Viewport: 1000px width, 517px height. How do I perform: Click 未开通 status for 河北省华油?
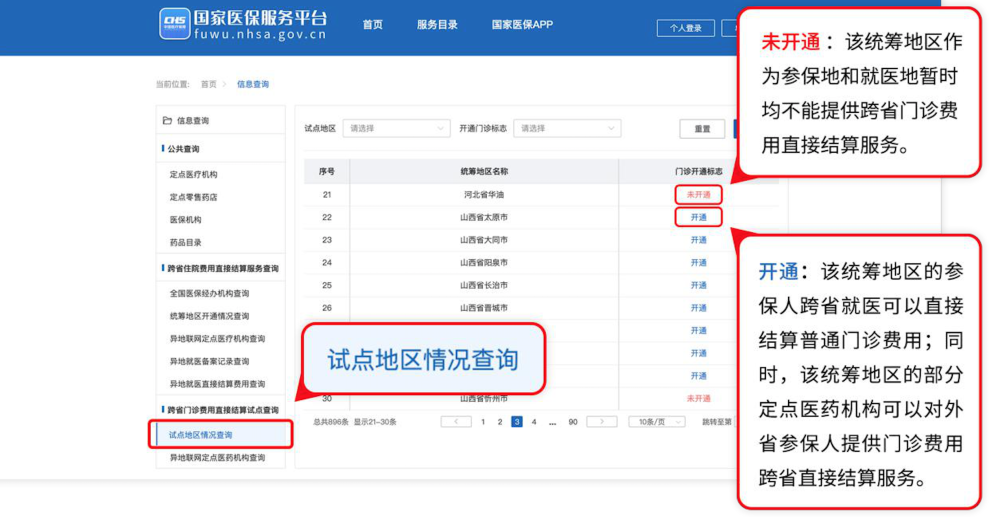(698, 194)
